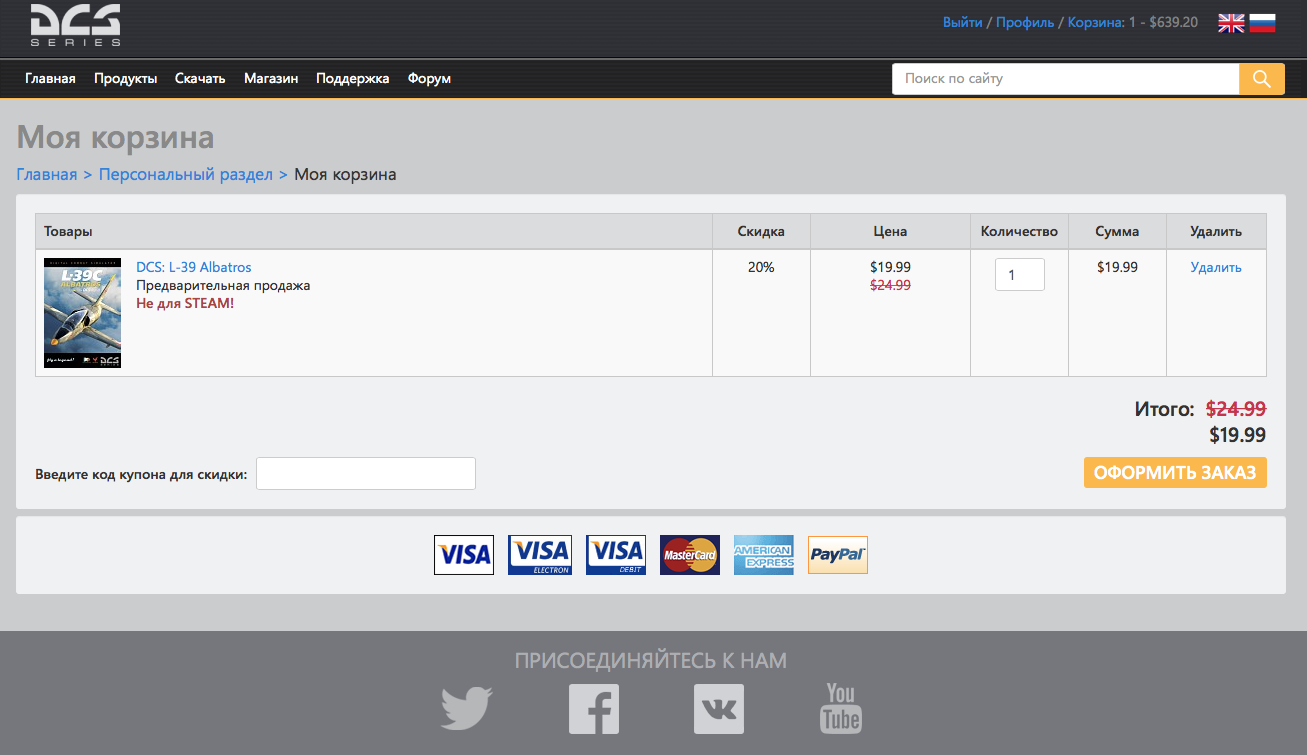Viewport: 1307px width, 755px height.
Task: Click the PayPal payment logo
Action: [x=838, y=555]
